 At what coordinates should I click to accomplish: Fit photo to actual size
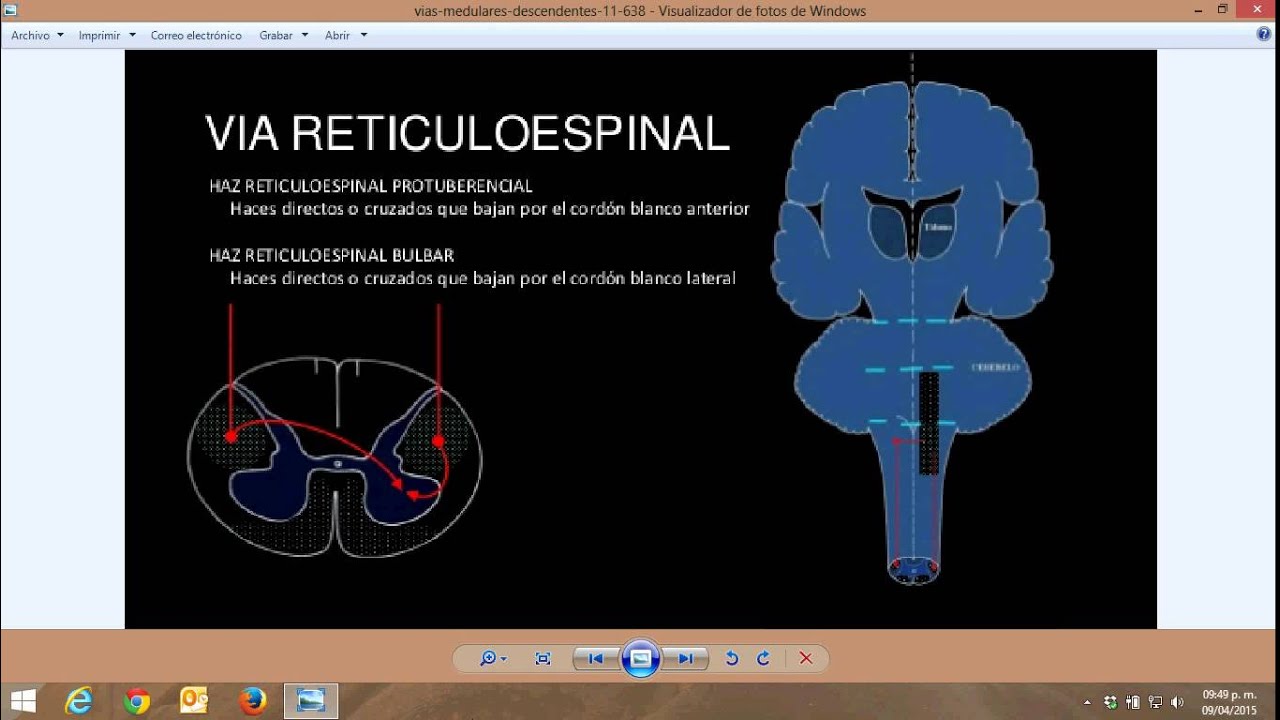point(543,658)
